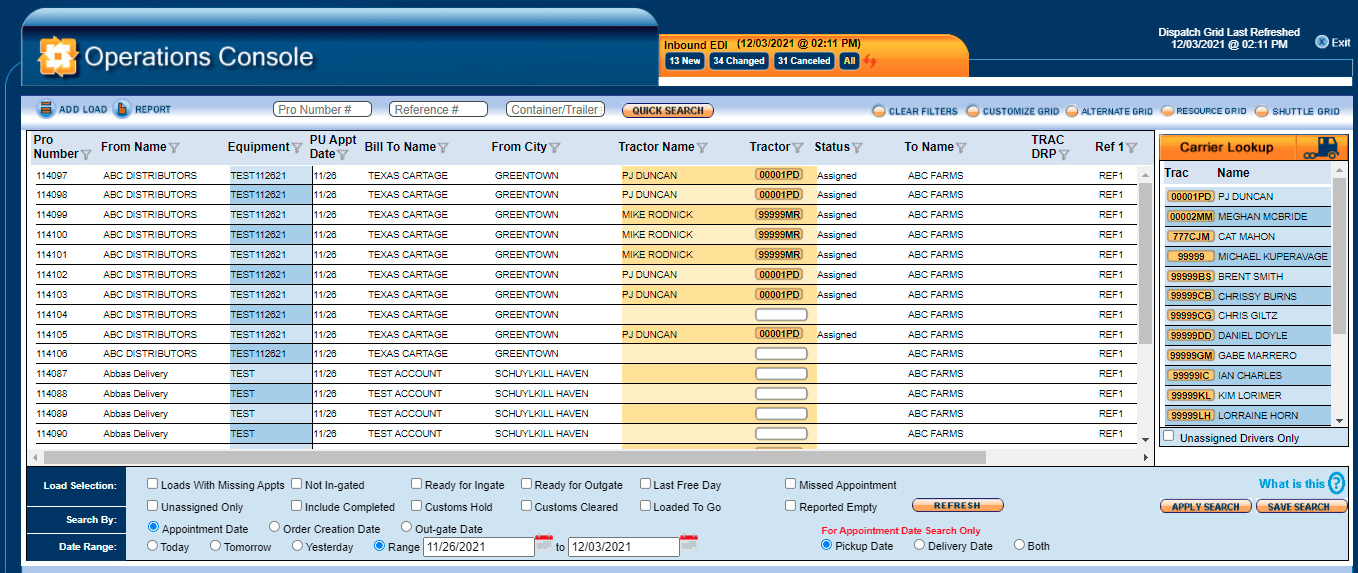Click the Resource Grid icon
The height and width of the screenshot is (573, 1358).
pos(1166,111)
